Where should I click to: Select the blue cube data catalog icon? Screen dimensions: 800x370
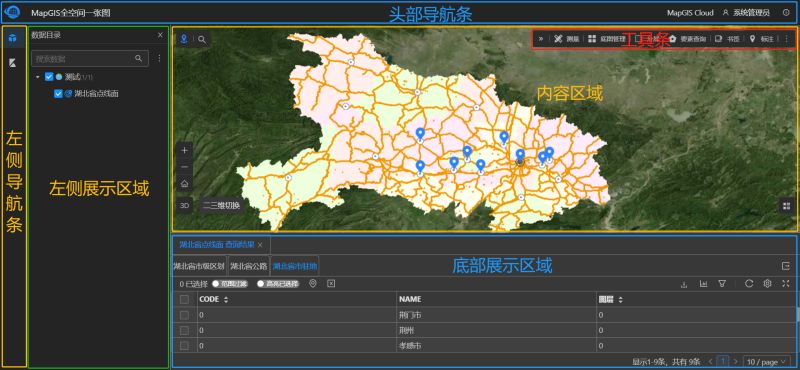click(x=12, y=38)
